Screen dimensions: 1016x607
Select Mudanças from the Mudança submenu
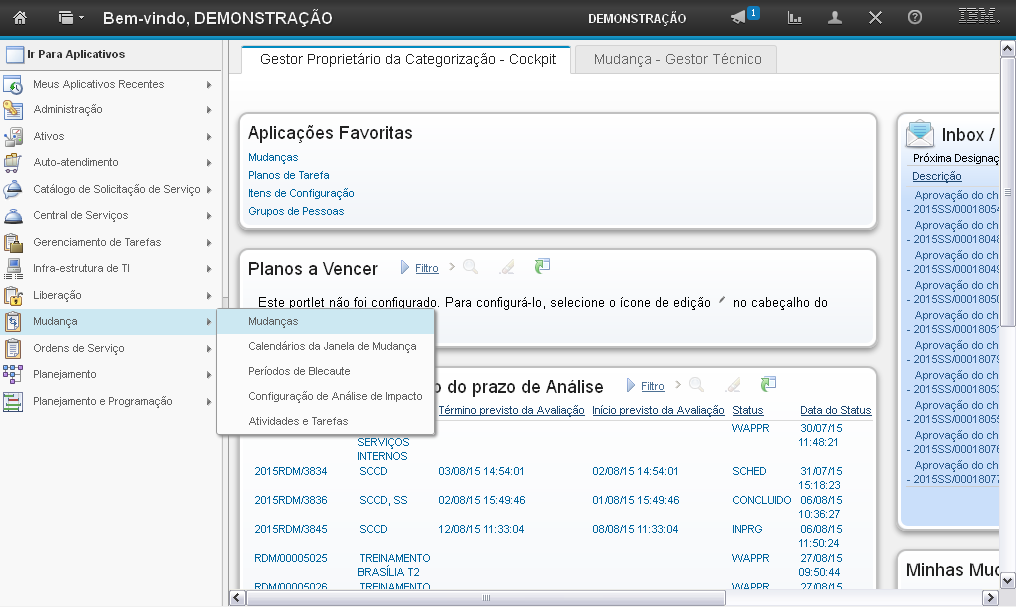pyautogui.click(x=273, y=321)
